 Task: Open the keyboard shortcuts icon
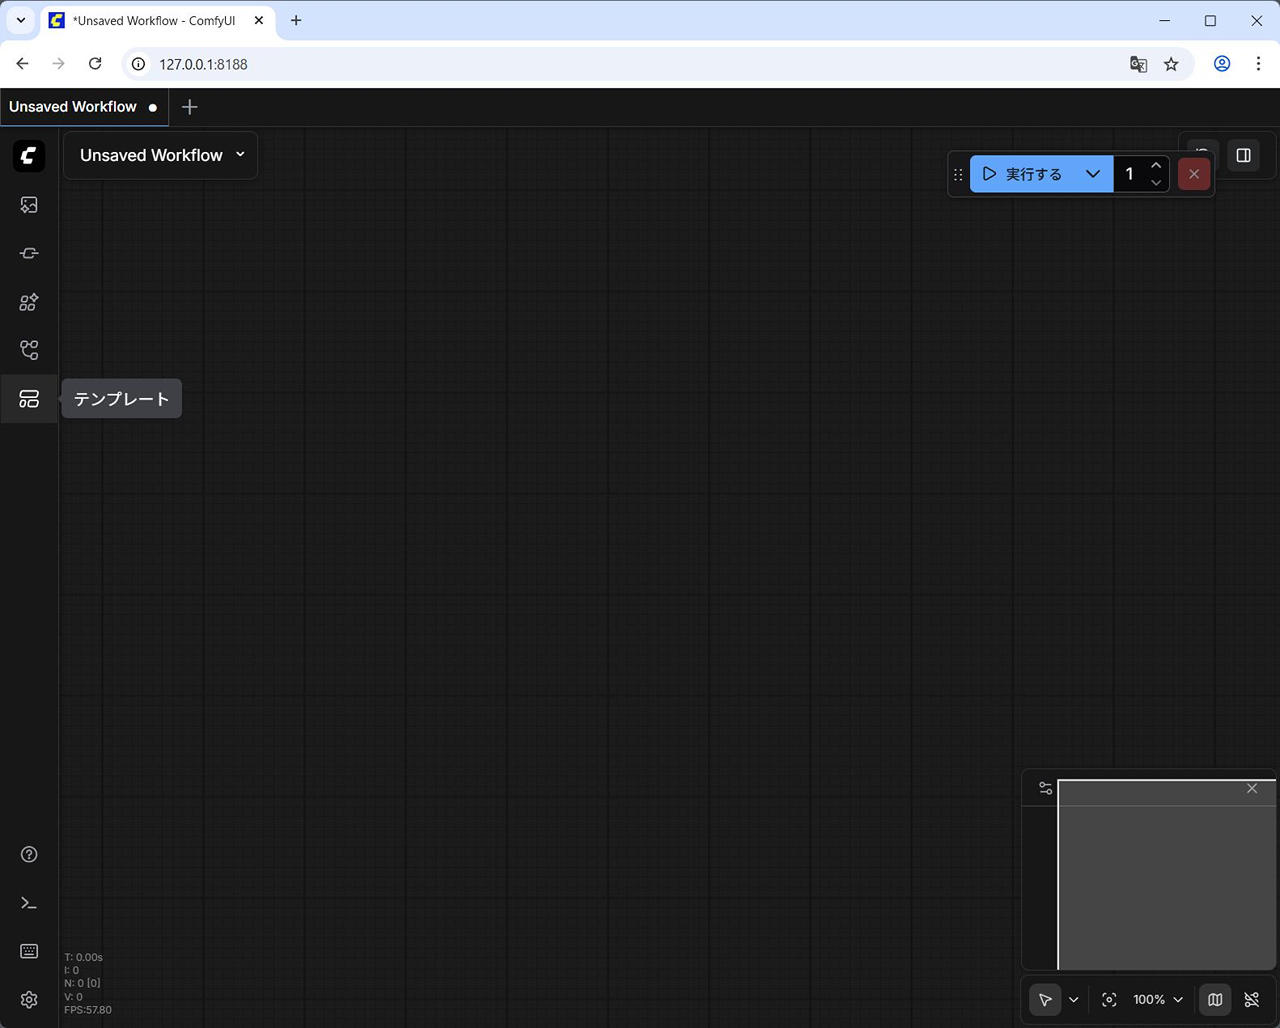29,951
